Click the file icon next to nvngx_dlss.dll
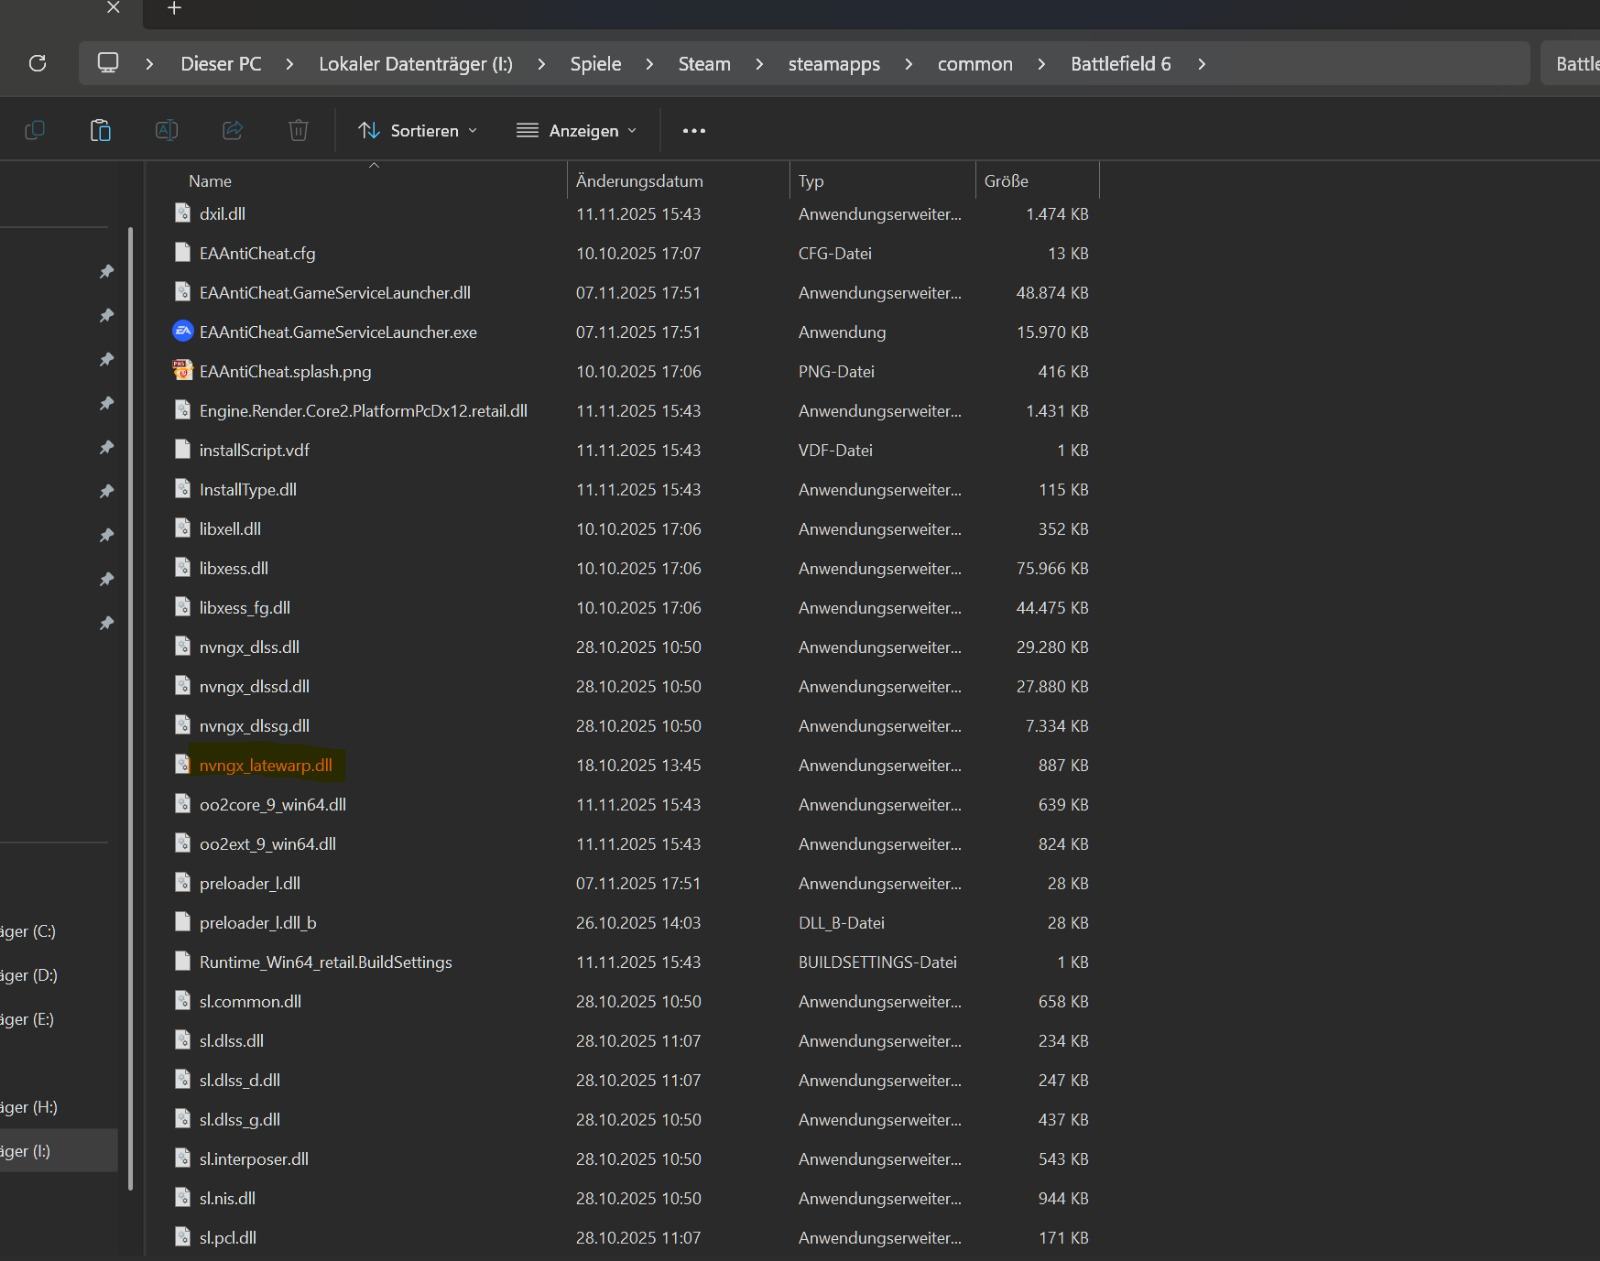This screenshot has width=1600, height=1261. tap(182, 646)
